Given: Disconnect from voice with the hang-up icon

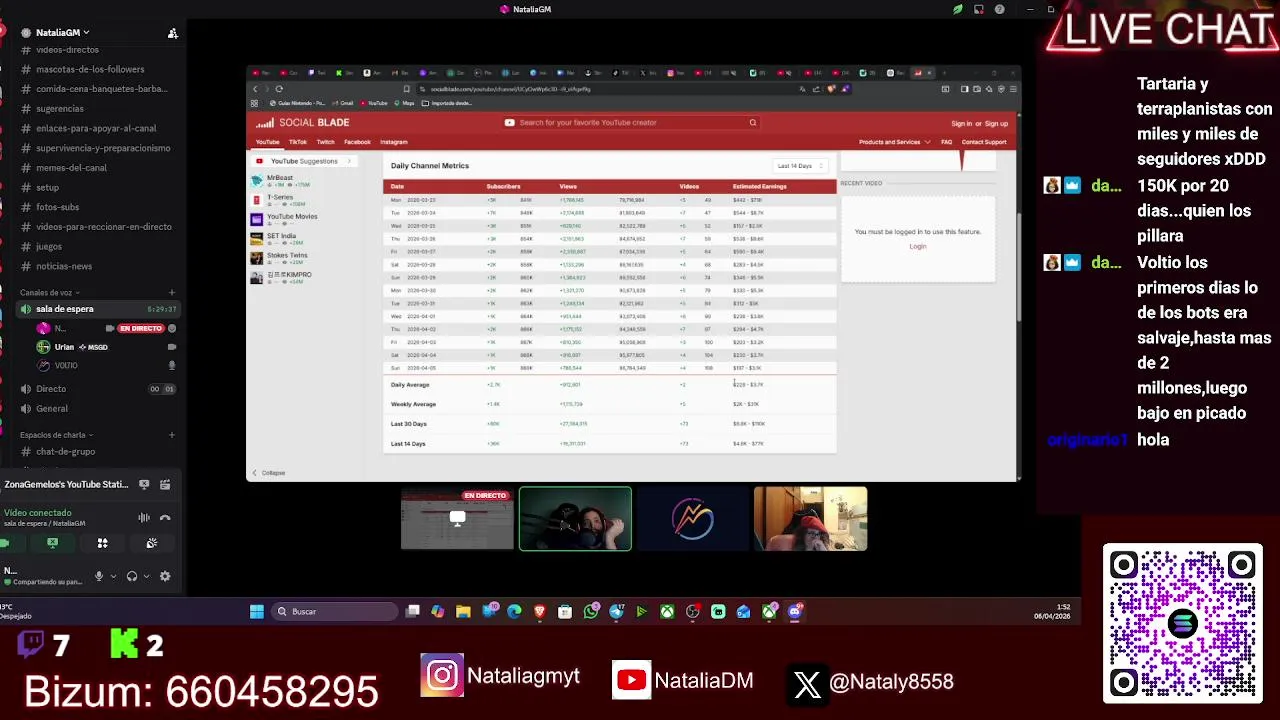Looking at the screenshot, I should [x=165, y=518].
